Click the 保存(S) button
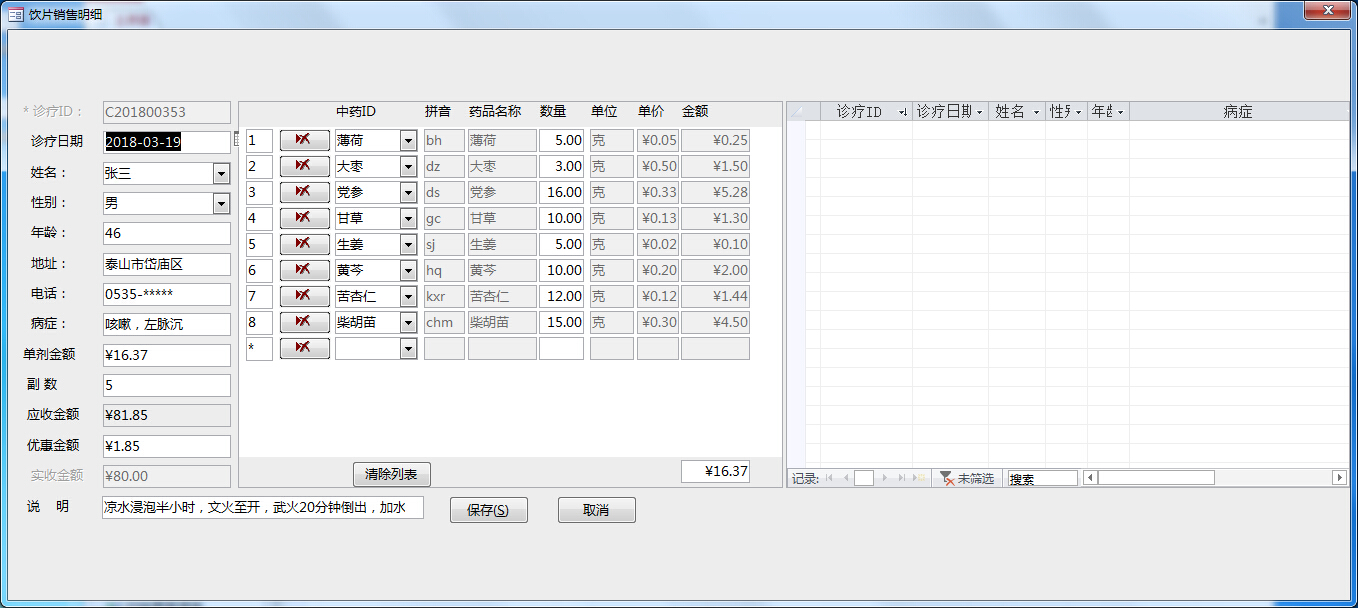 pyautogui.click(x=489, y=510)
